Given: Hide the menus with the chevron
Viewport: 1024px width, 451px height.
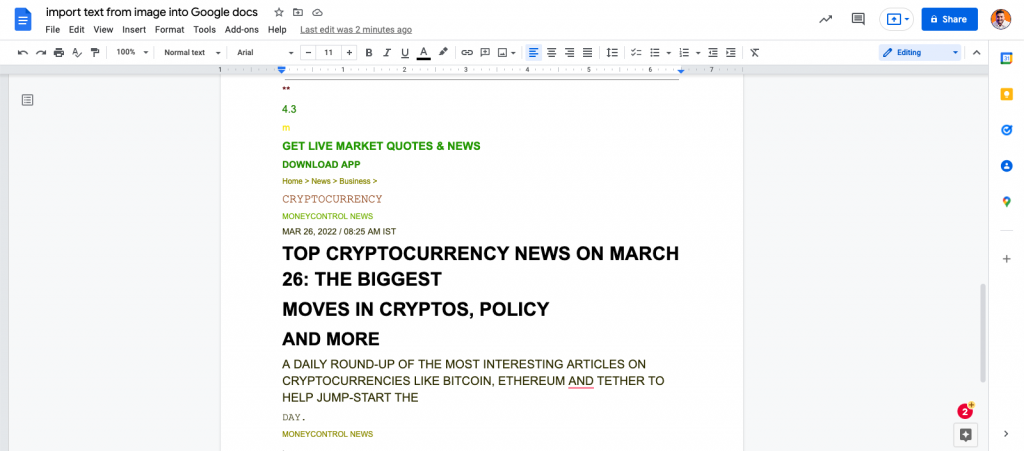Looking at the screenshot, I should tap(976, 52).
